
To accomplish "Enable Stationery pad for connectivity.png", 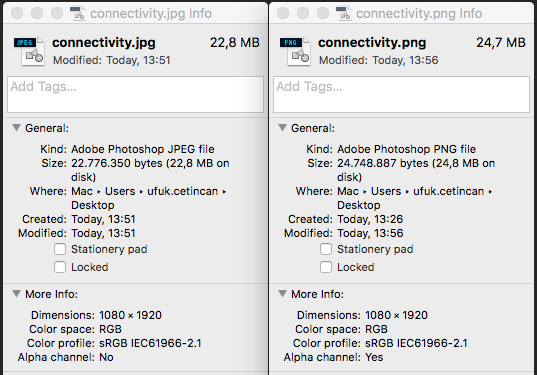I will click(326, 249).
